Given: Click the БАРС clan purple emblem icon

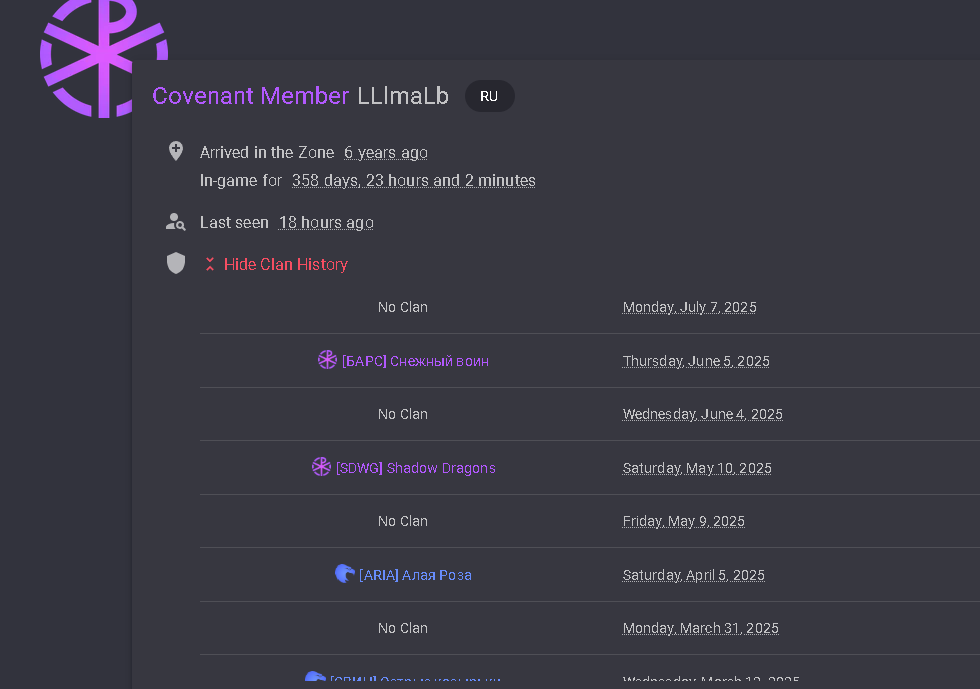Looking at the screenshot, I should pyautogui.click(x=328, y=360).
